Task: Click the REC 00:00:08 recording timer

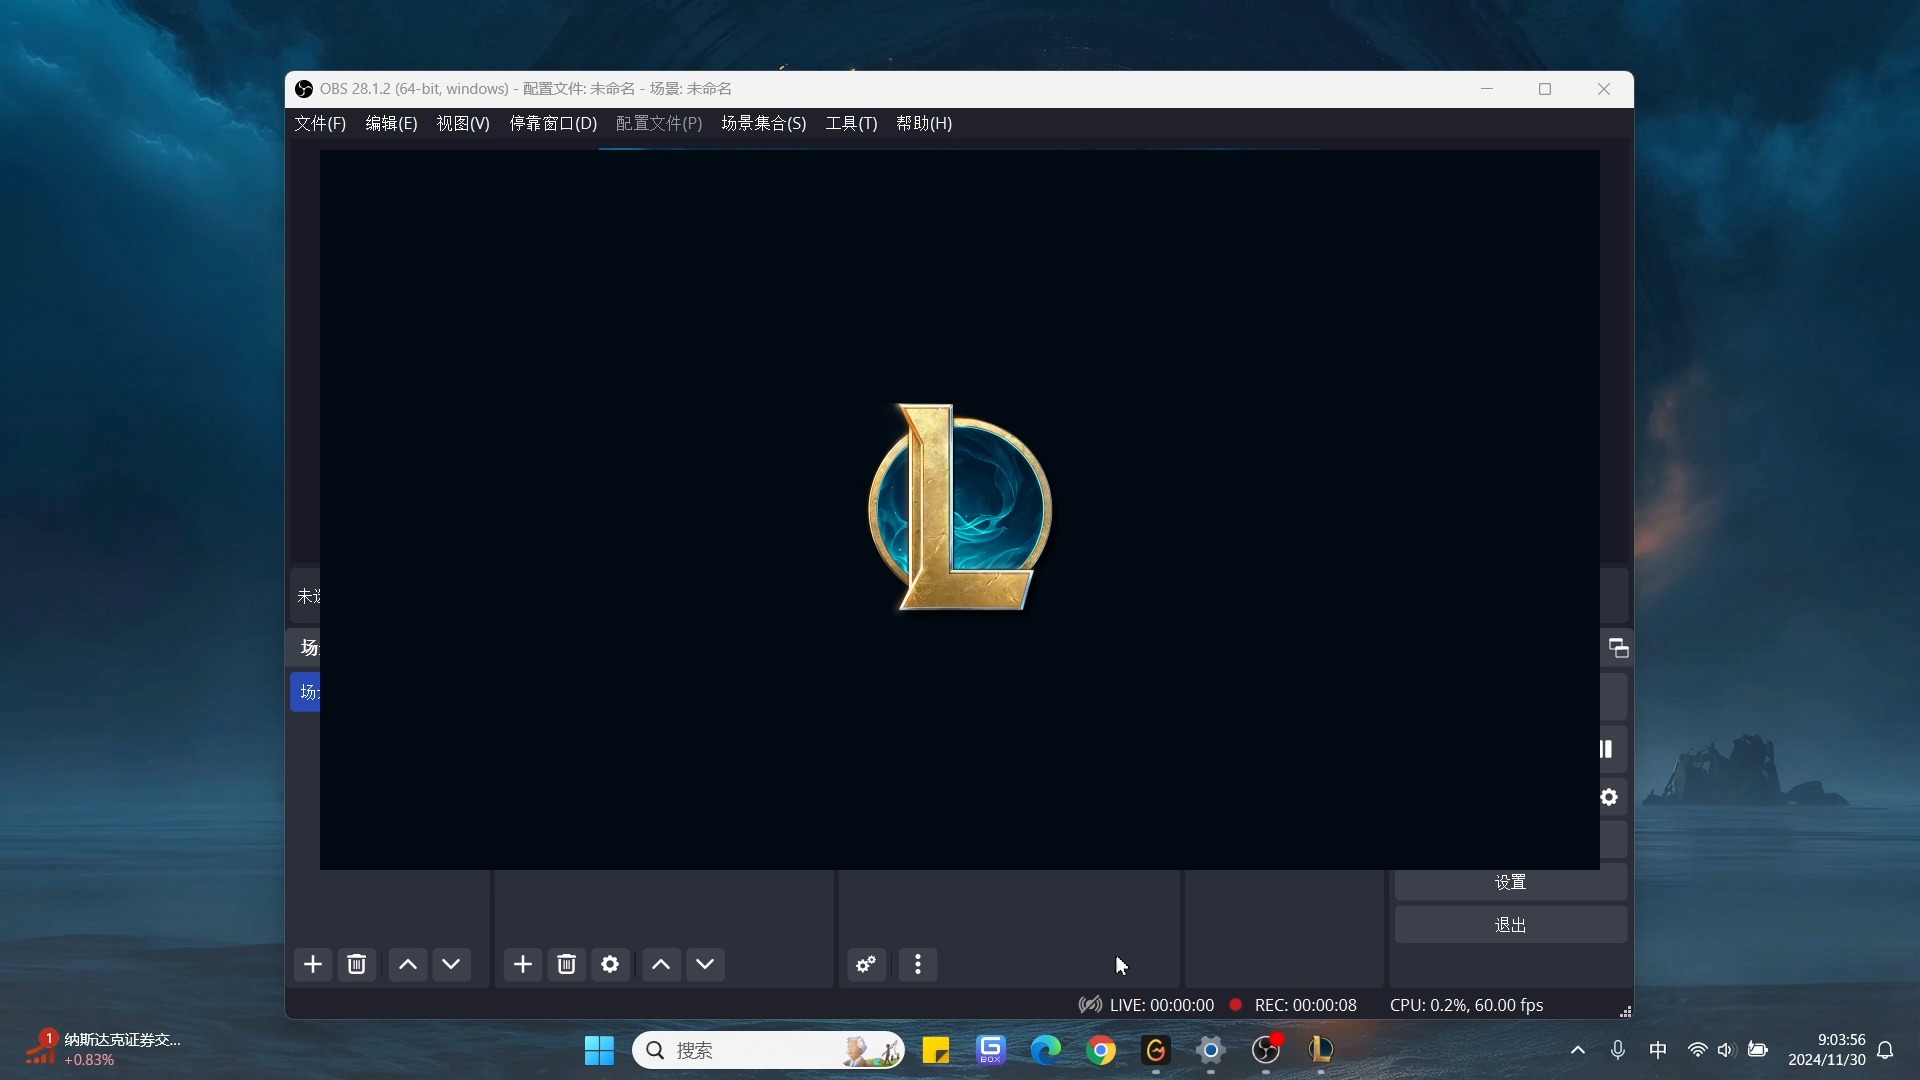Action: click(x=1293, y=1005)
